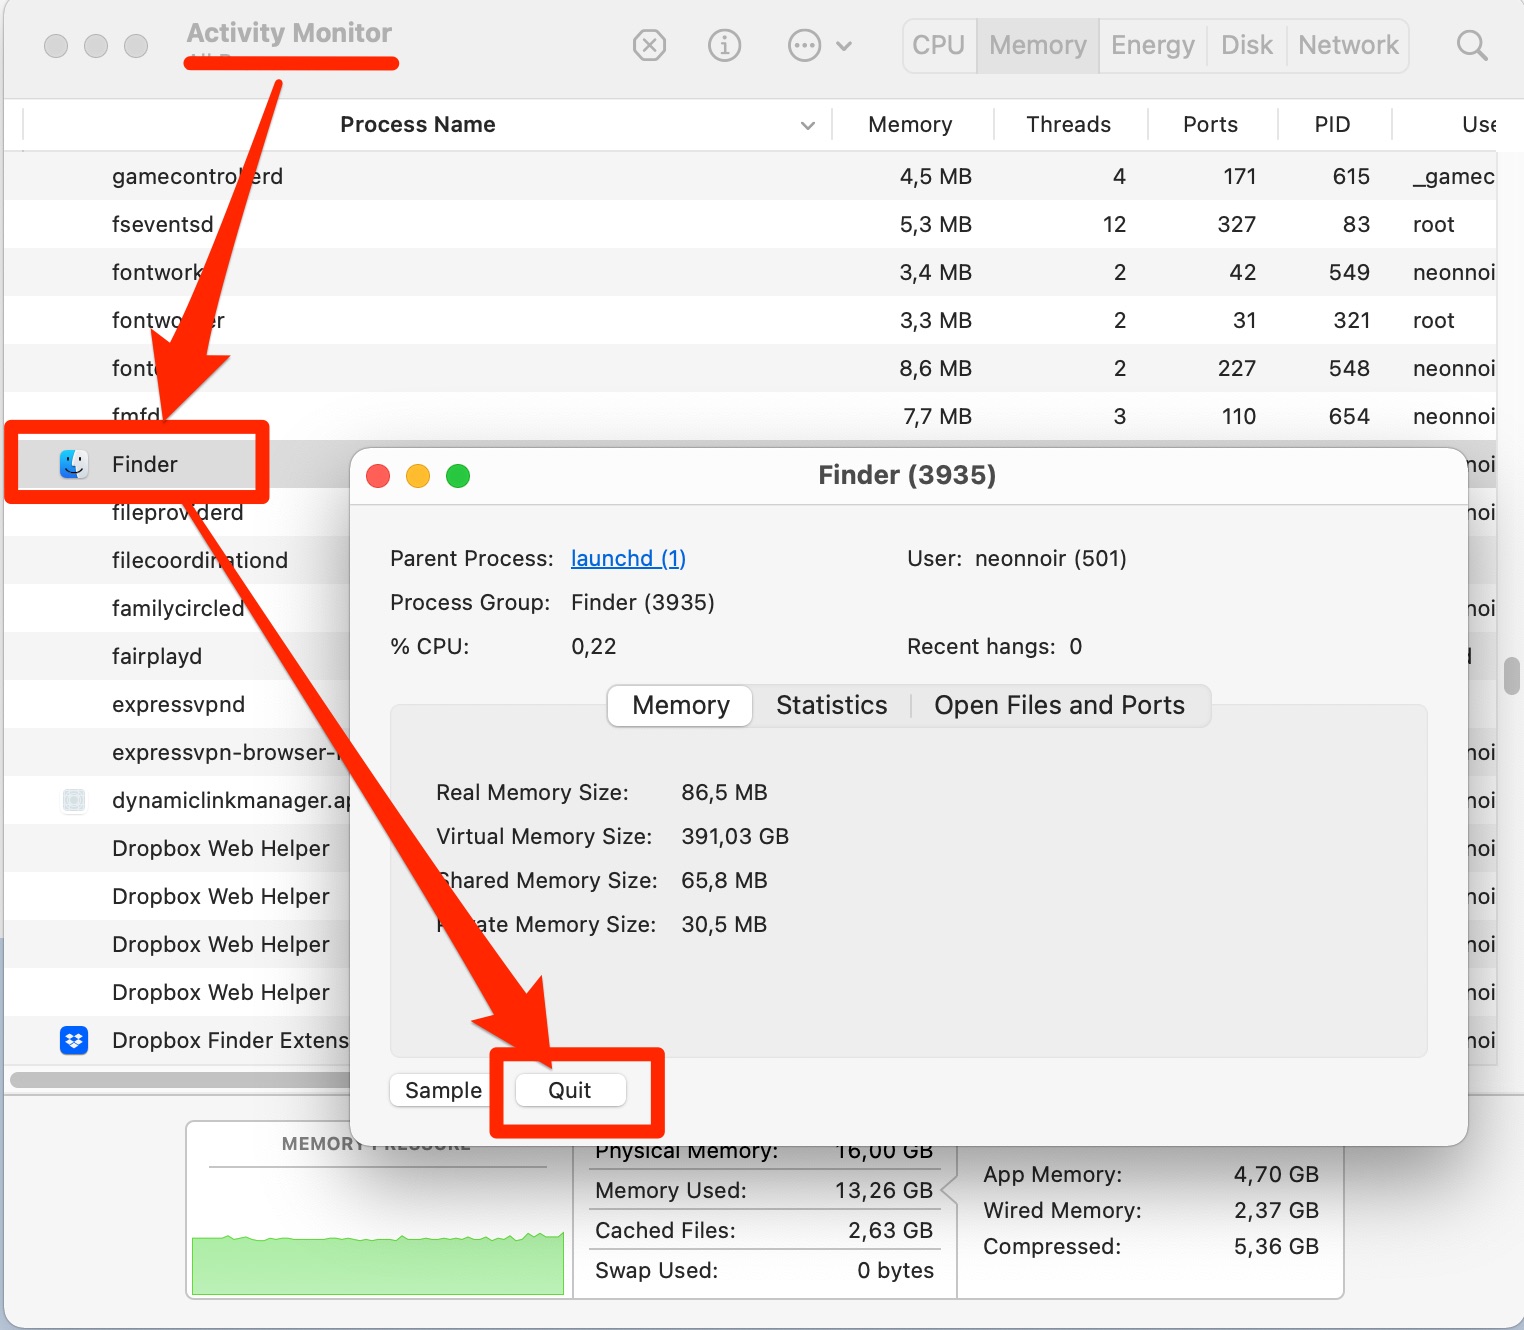
Task: Click the 8,6 MB memory cell
Action: coord(935,368)
